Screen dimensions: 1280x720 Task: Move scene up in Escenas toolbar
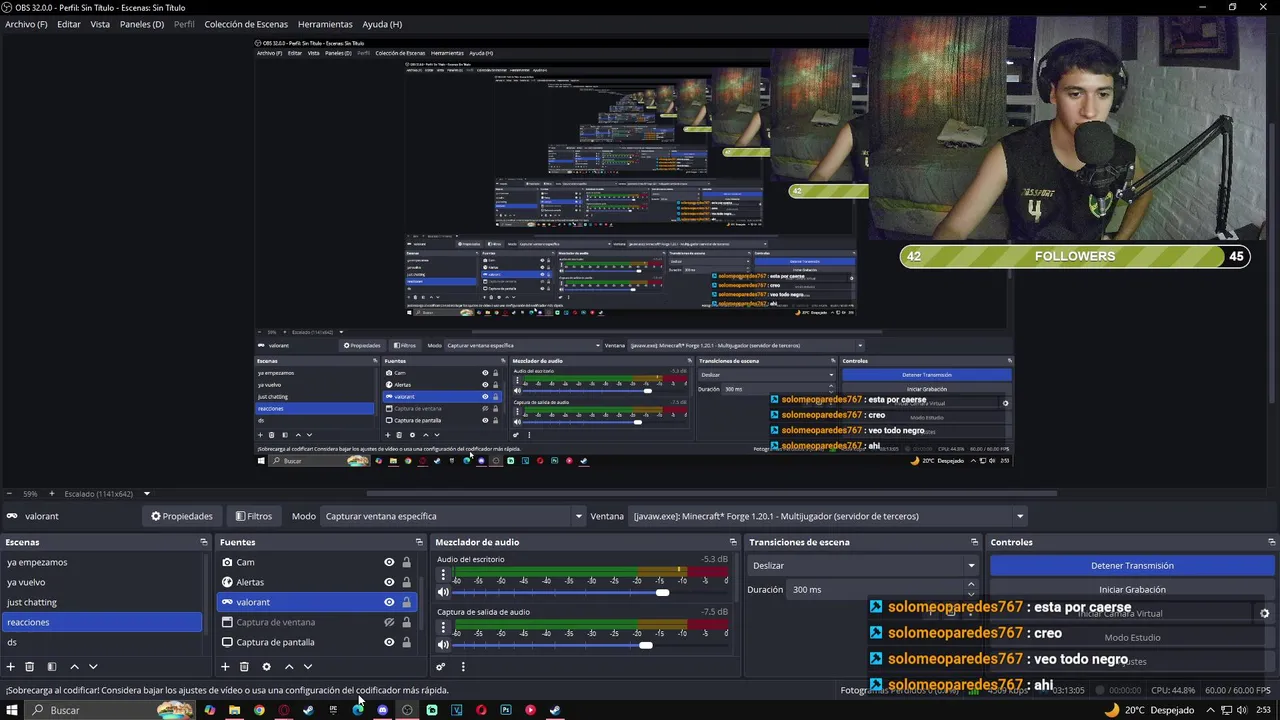(x=74, y=667)
